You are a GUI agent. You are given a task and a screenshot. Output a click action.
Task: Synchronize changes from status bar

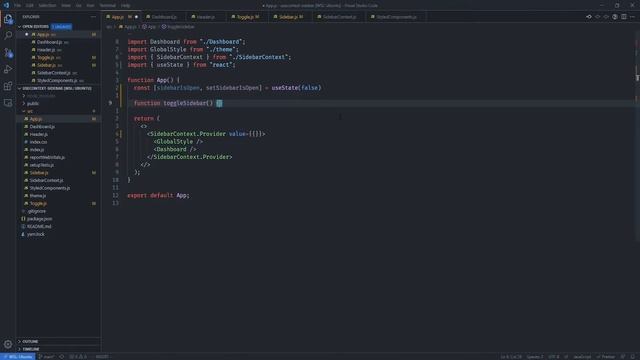point(62,357)
